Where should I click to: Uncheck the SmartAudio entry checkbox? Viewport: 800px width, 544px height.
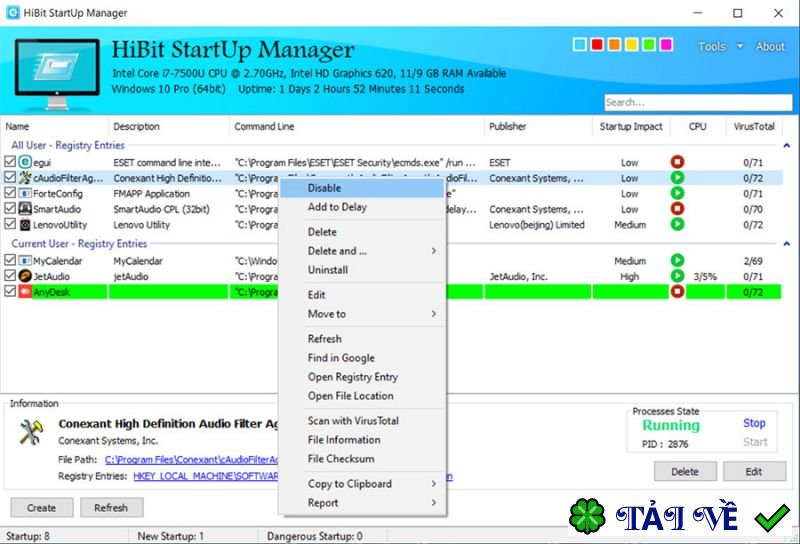click(x=10, y=208)
